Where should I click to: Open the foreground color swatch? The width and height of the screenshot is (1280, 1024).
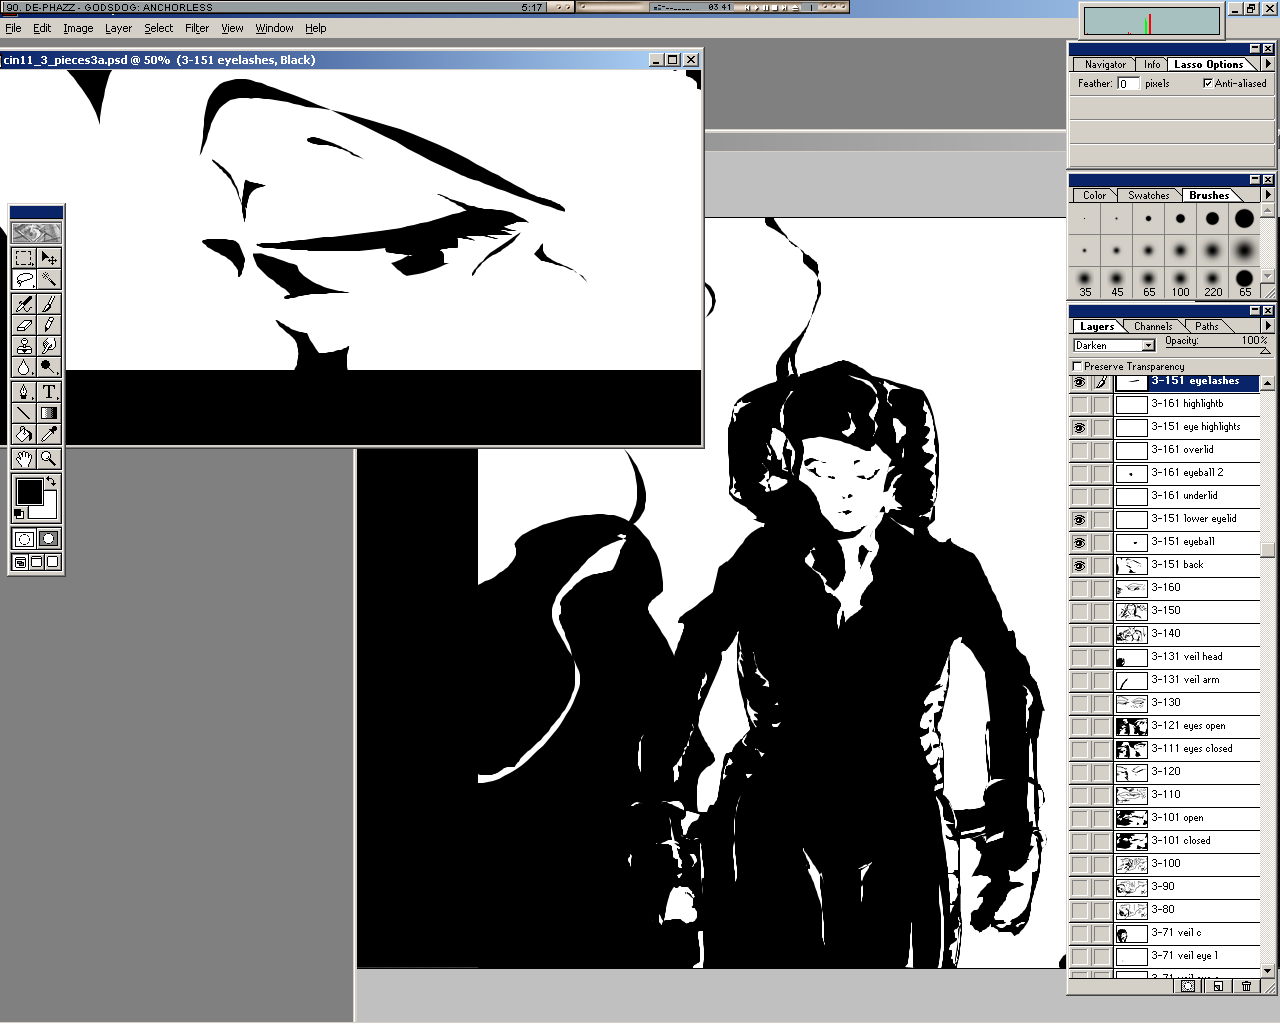(x=29, y=492)
